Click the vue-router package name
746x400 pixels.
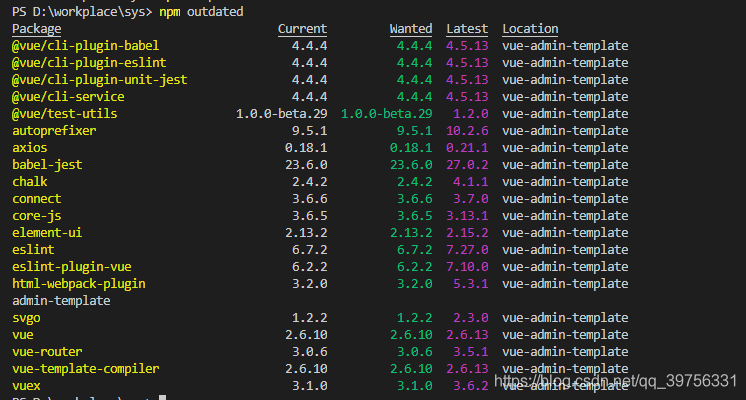point(47,351)
